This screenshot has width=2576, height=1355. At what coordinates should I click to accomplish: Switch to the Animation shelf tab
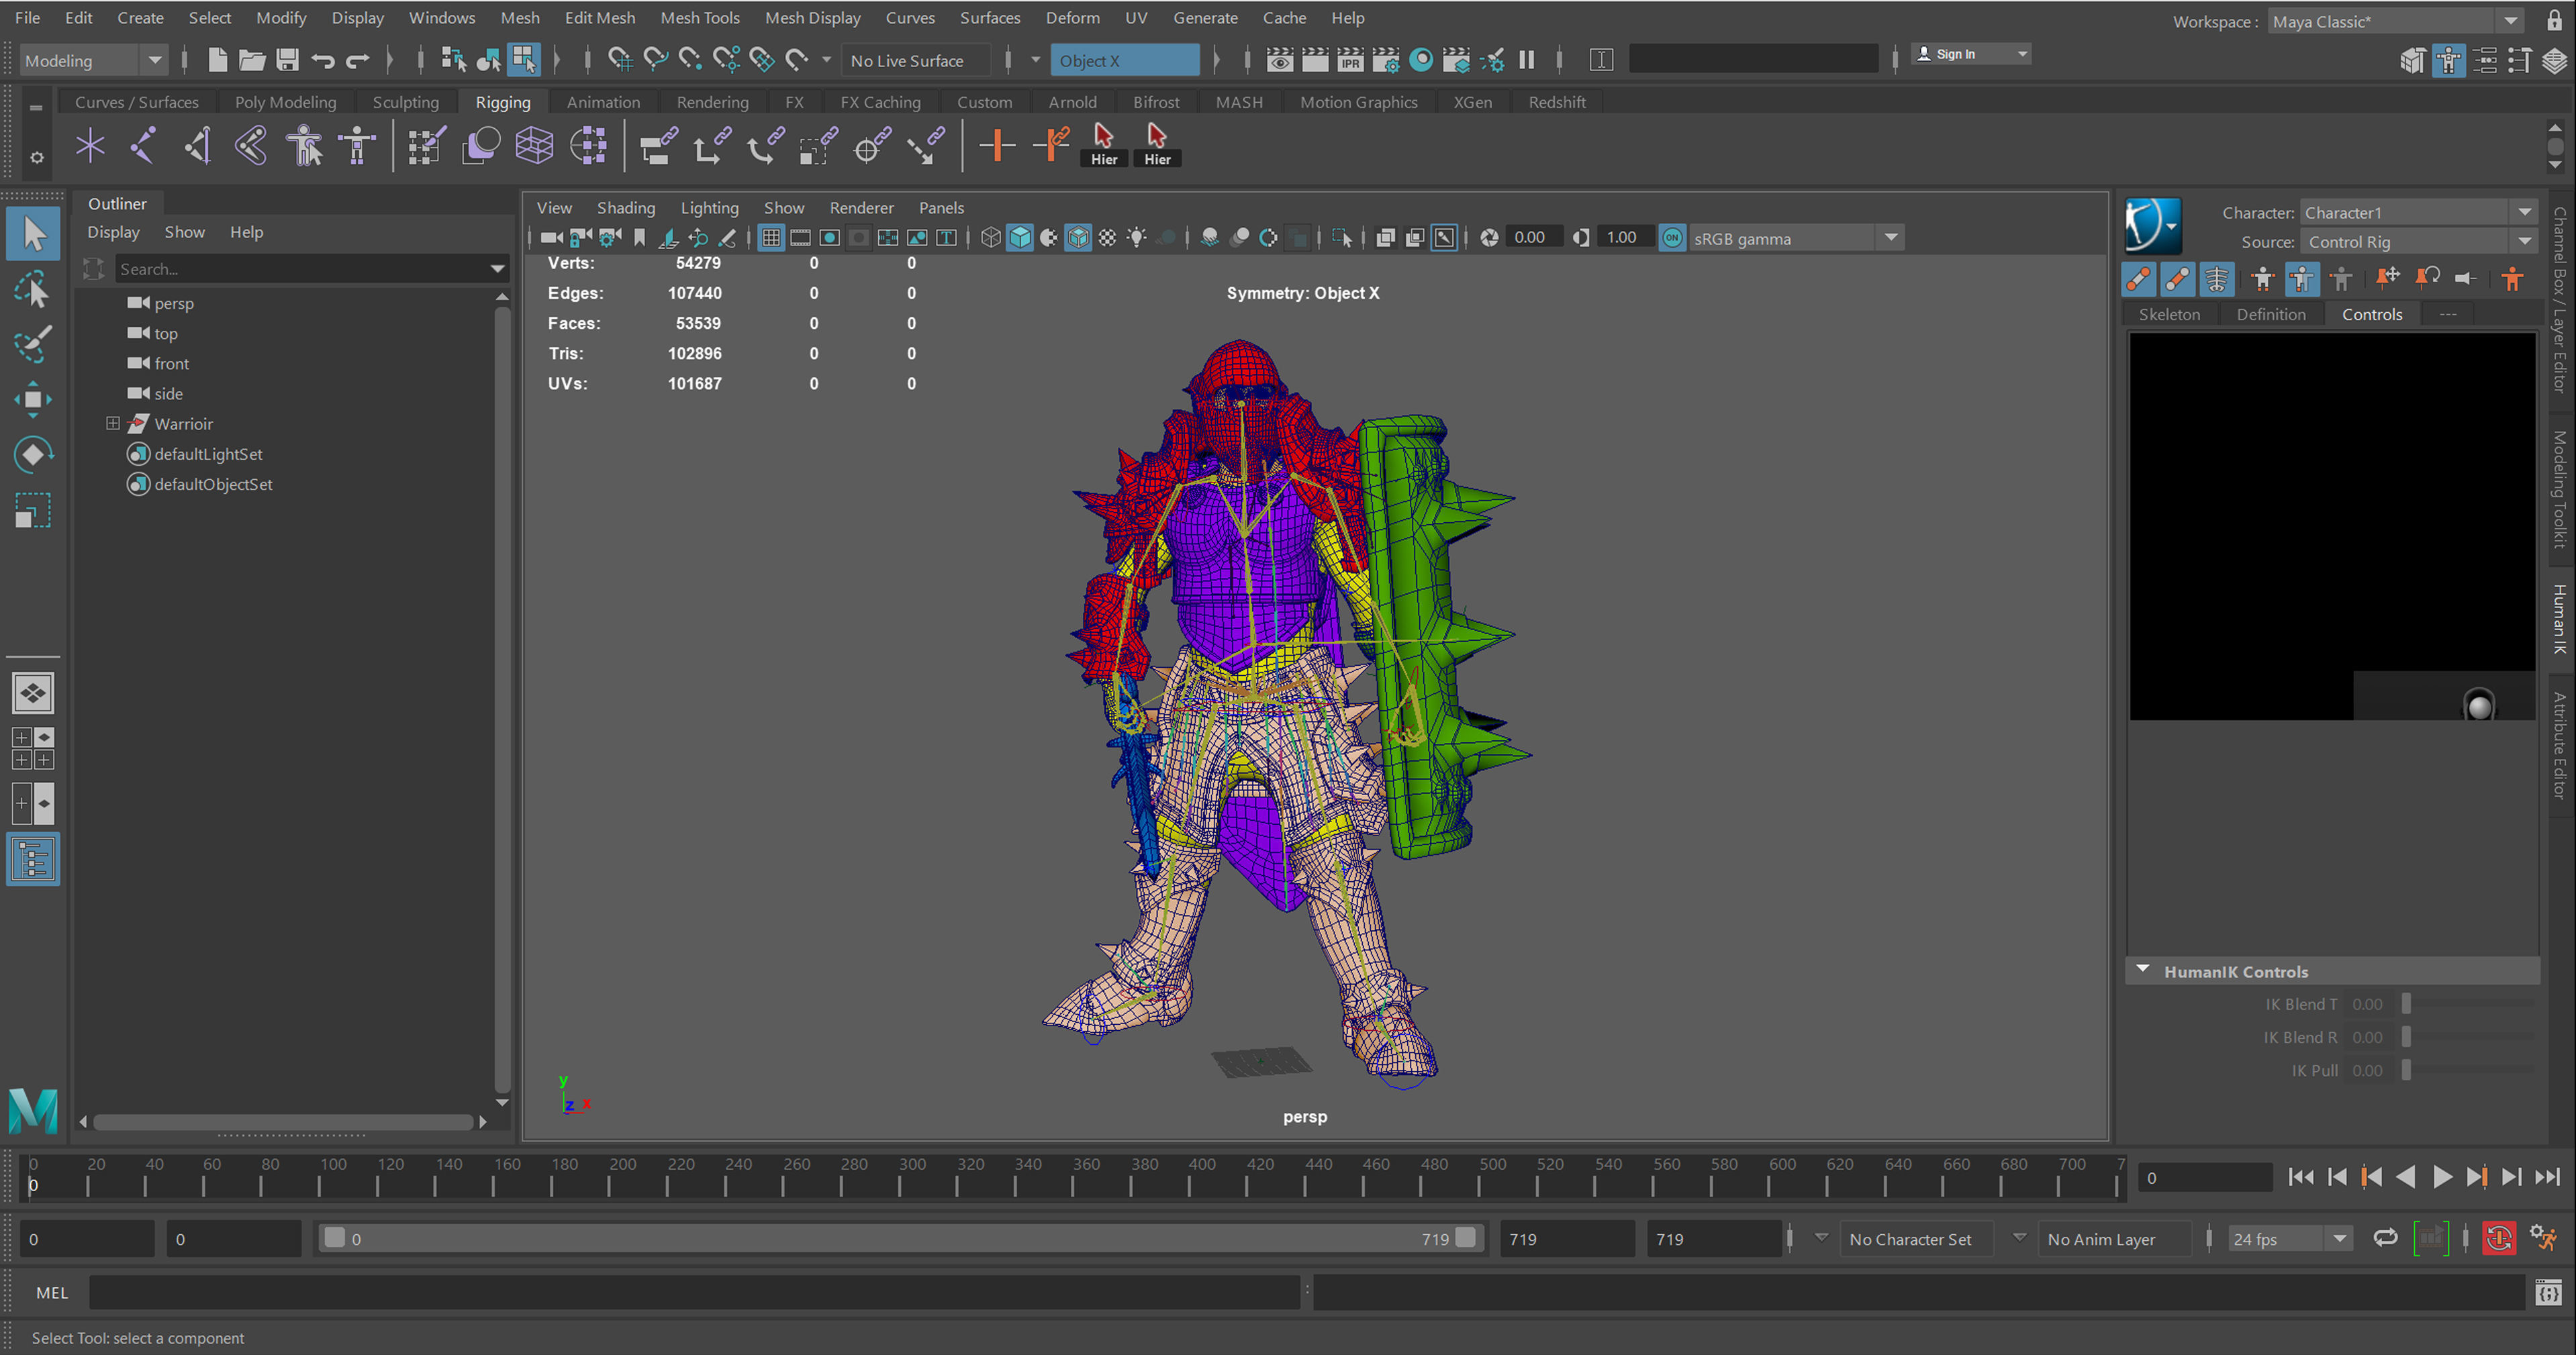pos(603,102)
